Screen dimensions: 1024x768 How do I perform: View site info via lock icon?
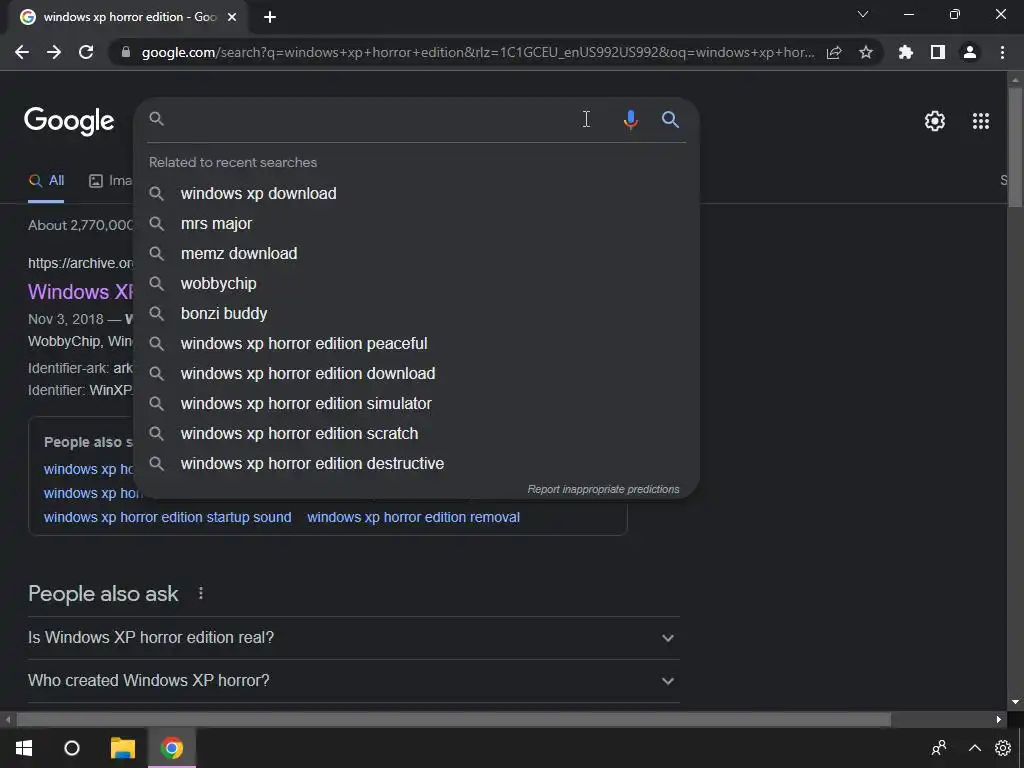pos(126,52)
